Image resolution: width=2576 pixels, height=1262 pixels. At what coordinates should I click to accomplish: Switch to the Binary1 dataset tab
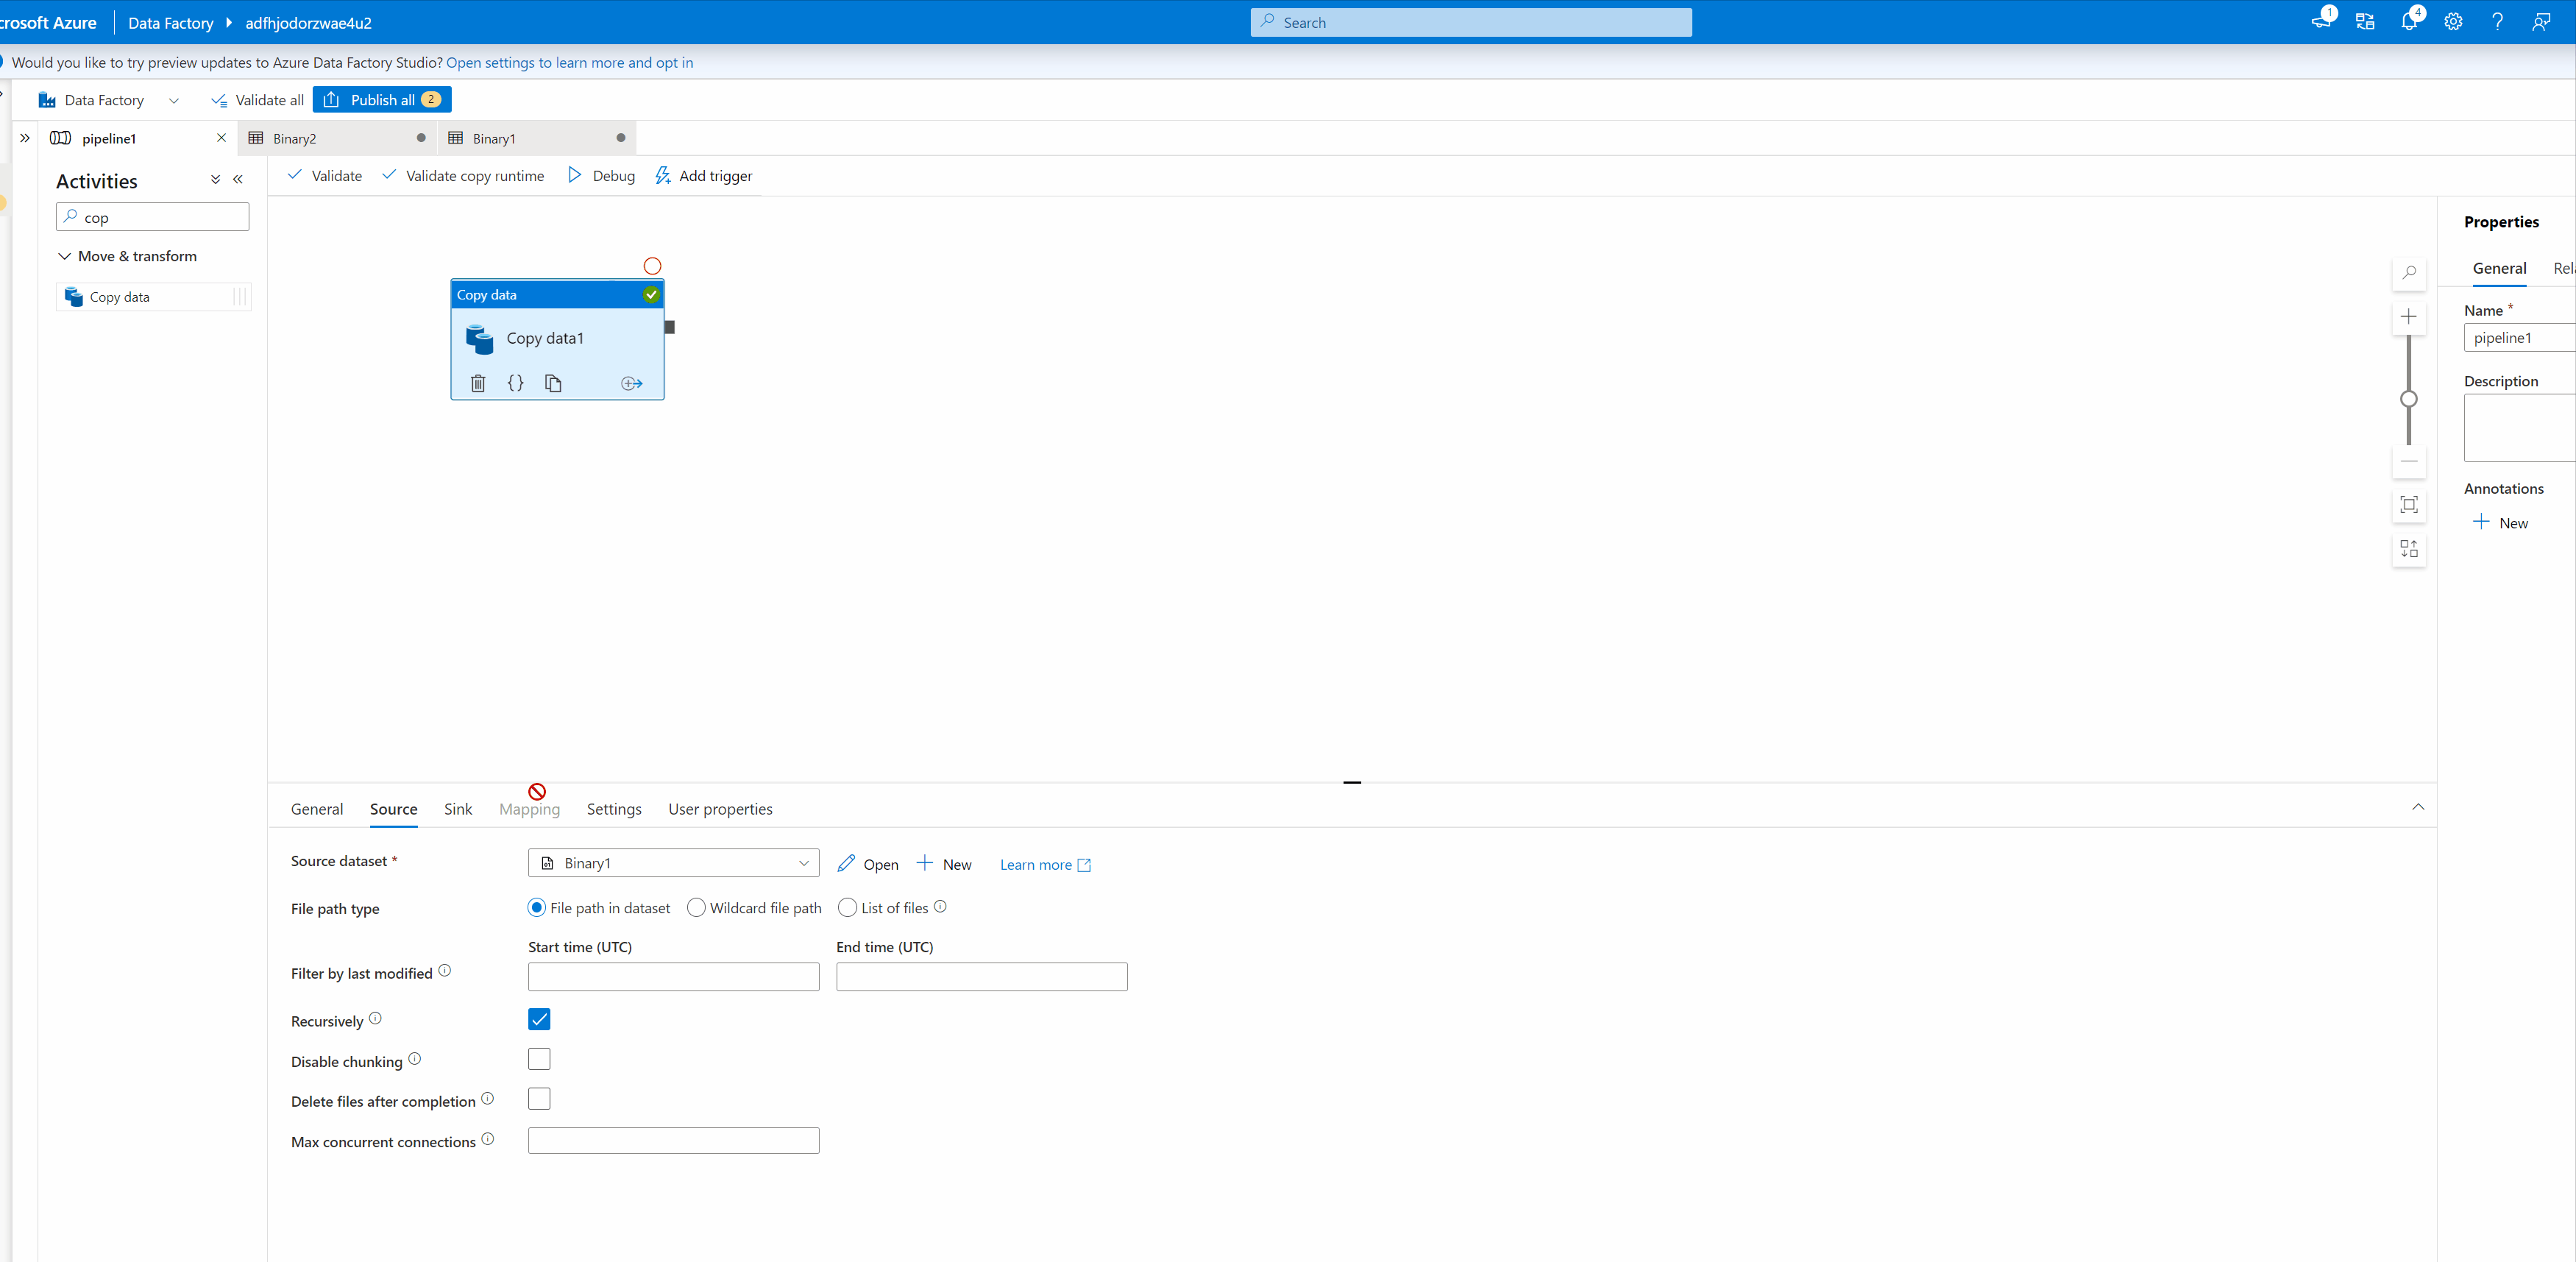point(537,138)
